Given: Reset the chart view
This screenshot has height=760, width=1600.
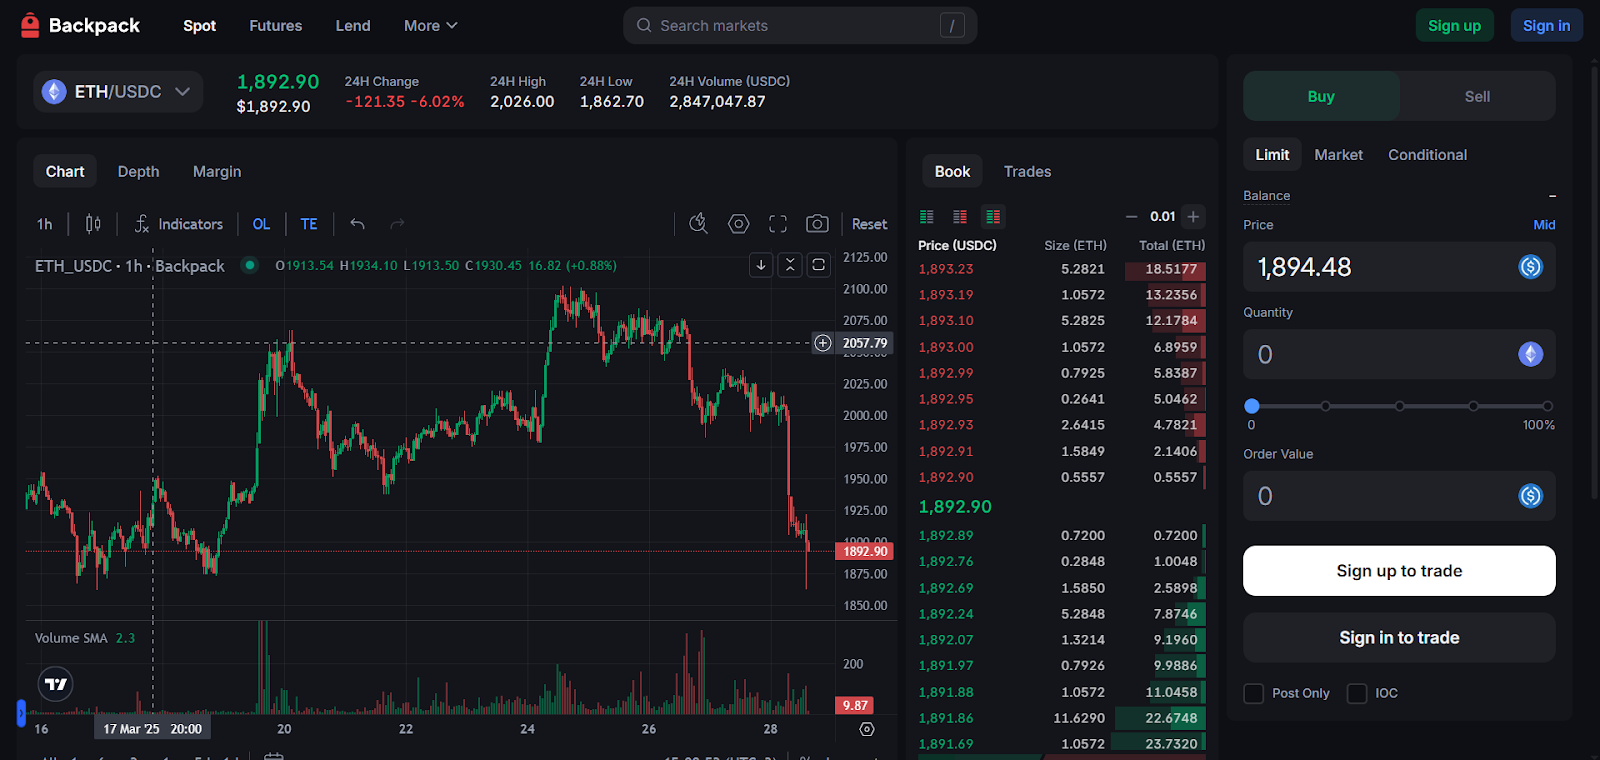Looking at the screenshot, I should pyautogui.click(x=869, y=224).
